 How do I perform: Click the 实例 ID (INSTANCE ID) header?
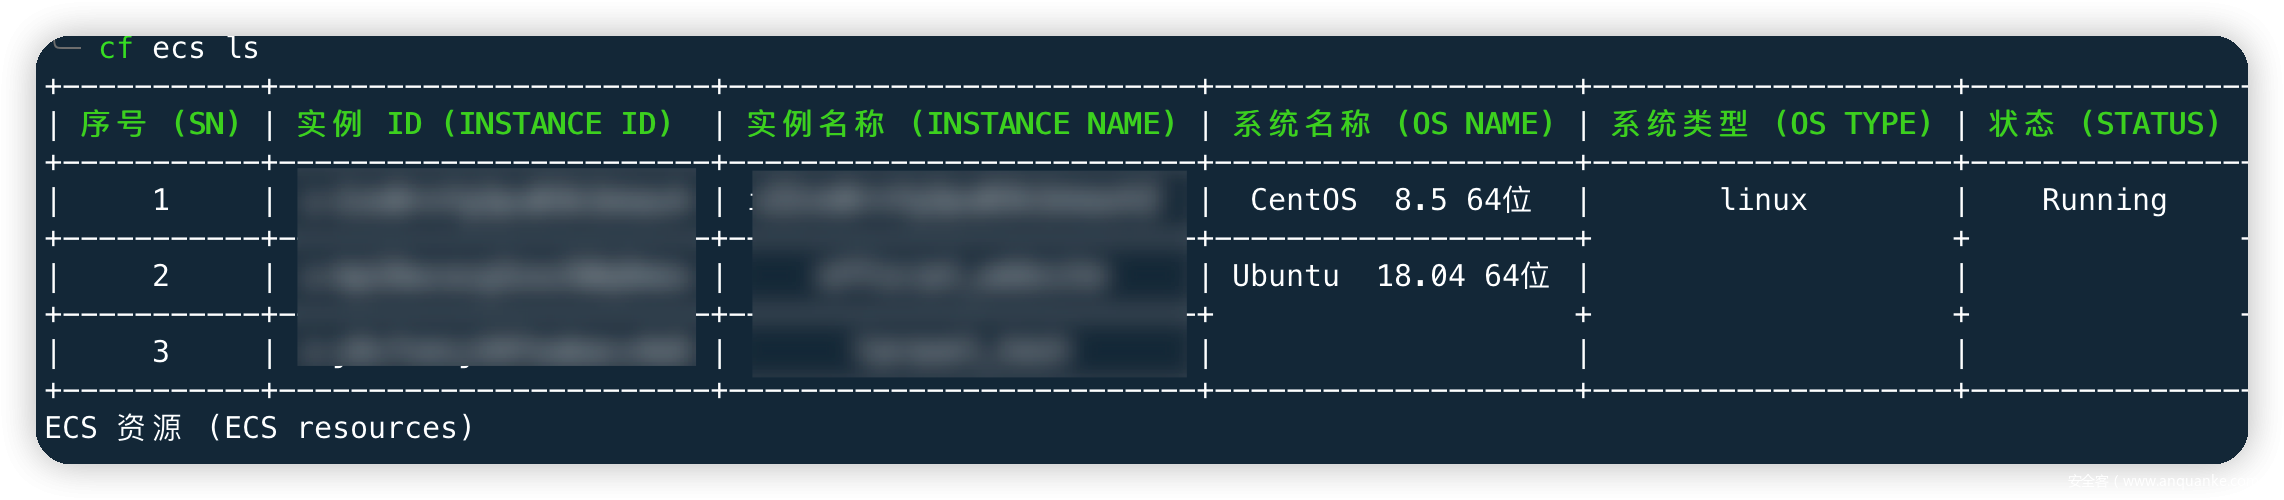(484, 124)
